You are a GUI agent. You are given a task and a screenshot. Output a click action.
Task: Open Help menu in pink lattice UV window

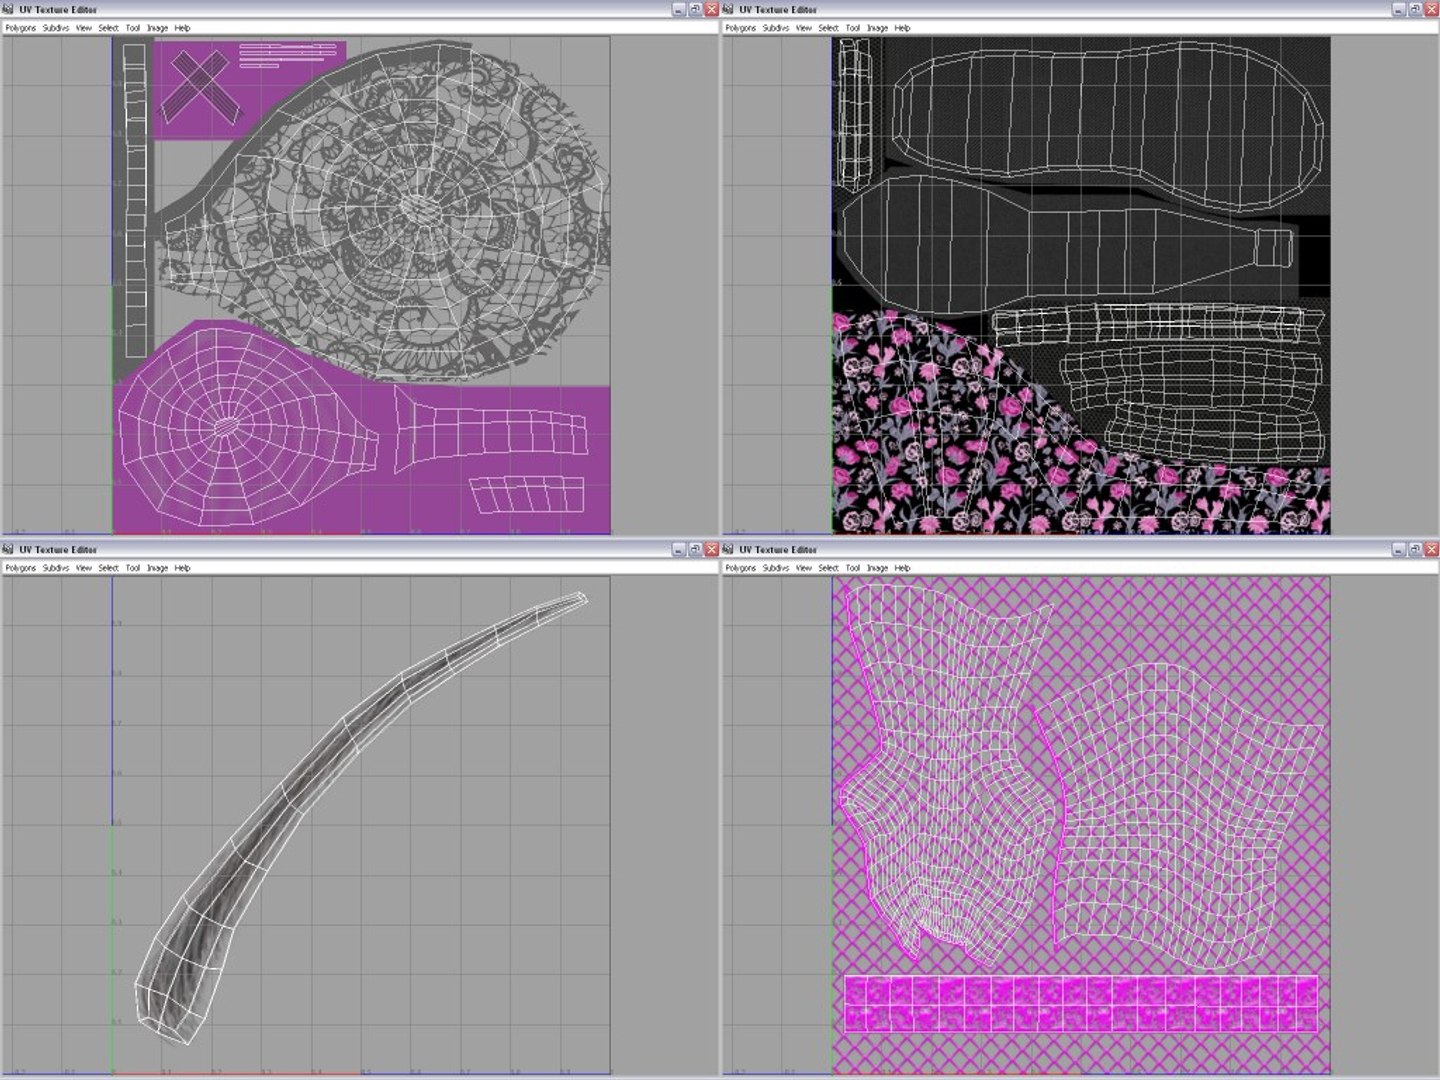pyautogui.click(x=902, y=568)
